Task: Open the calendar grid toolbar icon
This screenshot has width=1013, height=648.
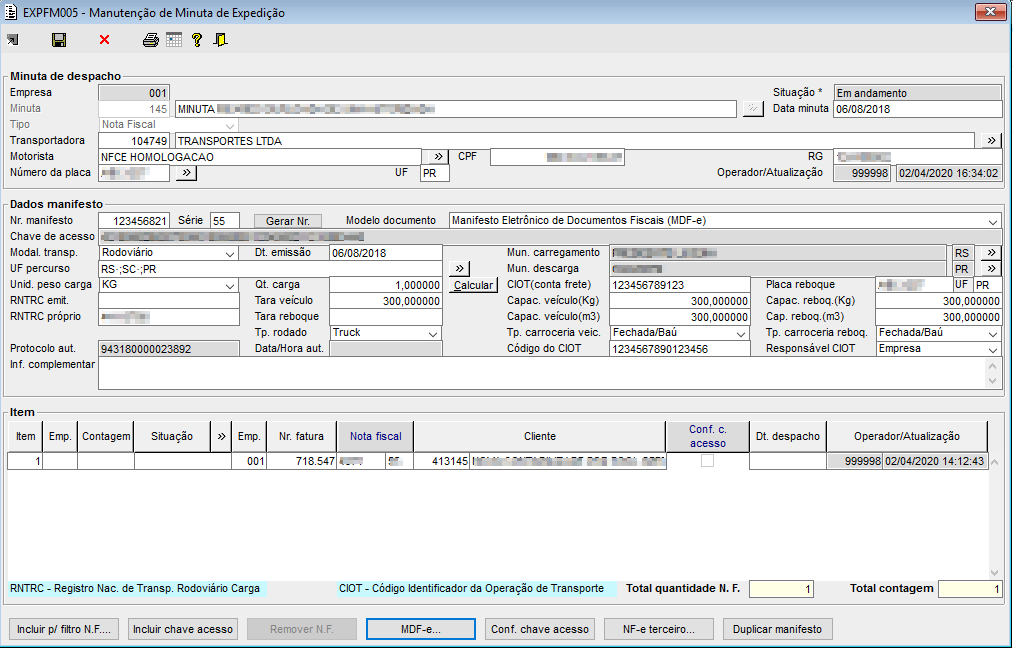Action: pyautogui.click(x=174, y=40)
